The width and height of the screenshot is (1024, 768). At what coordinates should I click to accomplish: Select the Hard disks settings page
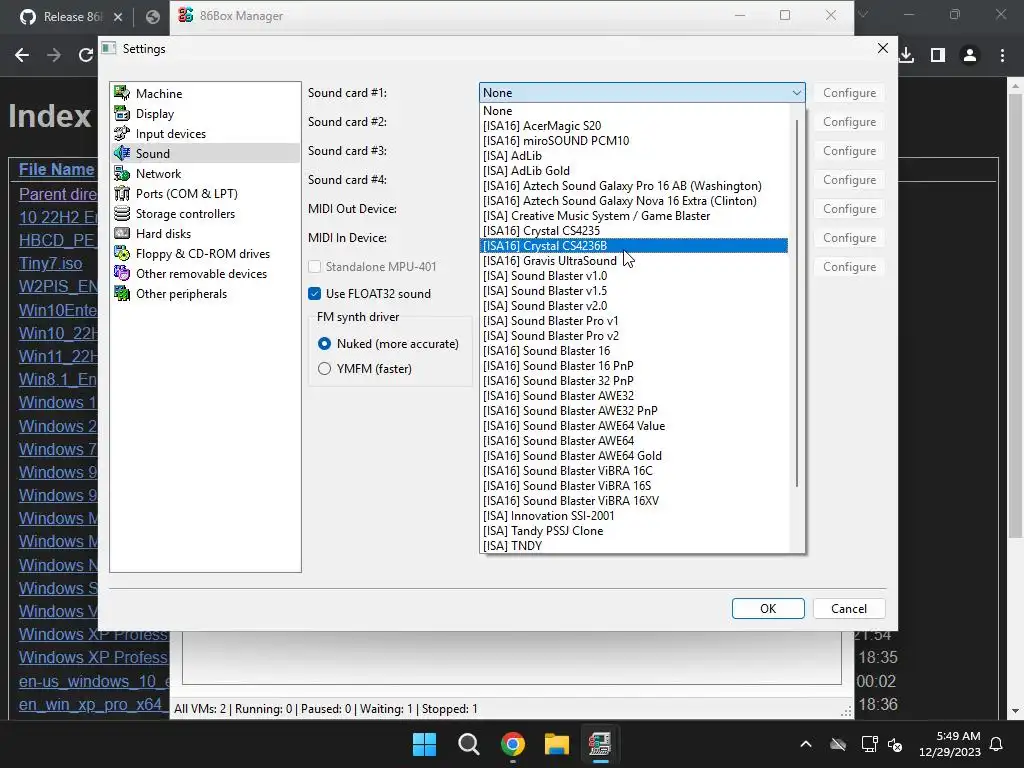pos(163,234)
